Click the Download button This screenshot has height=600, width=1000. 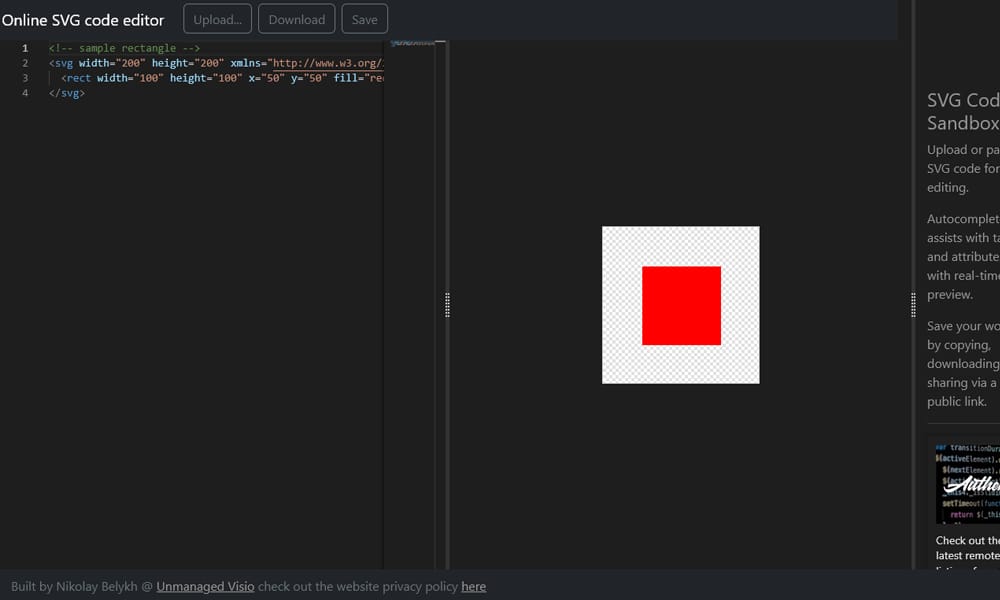[x=296, y=18]
